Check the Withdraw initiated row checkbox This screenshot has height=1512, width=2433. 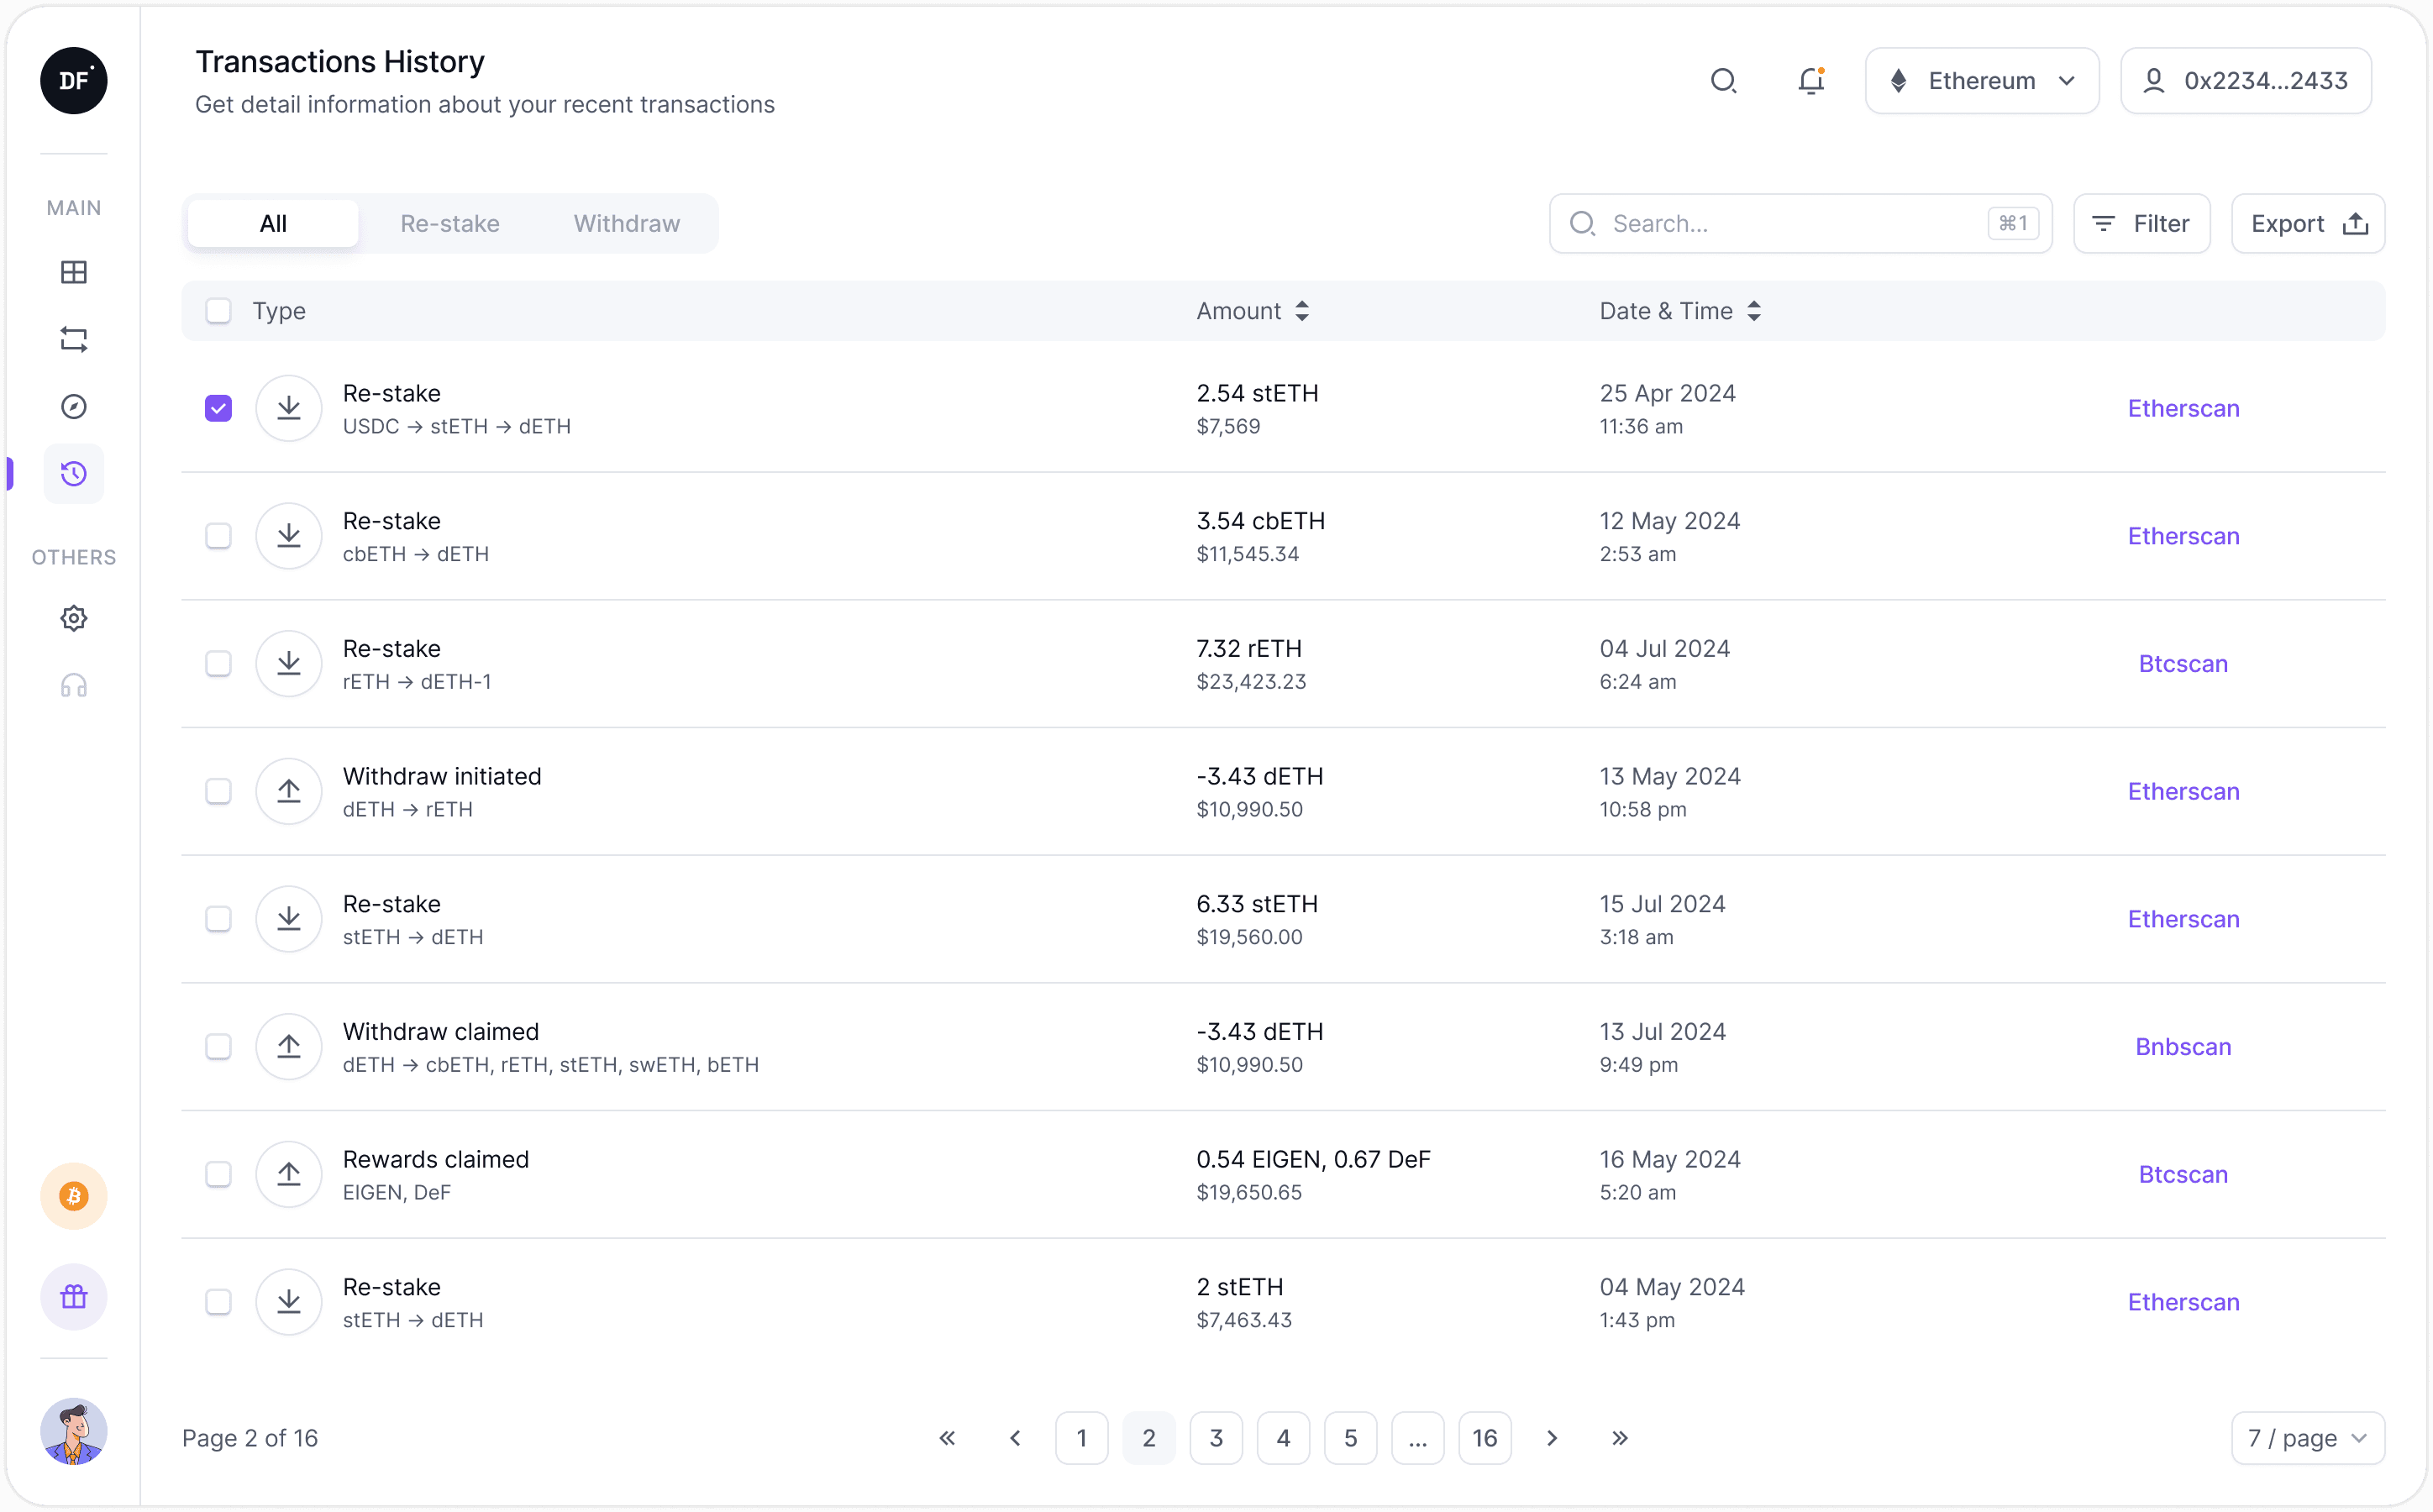click(x=218, y=791)
